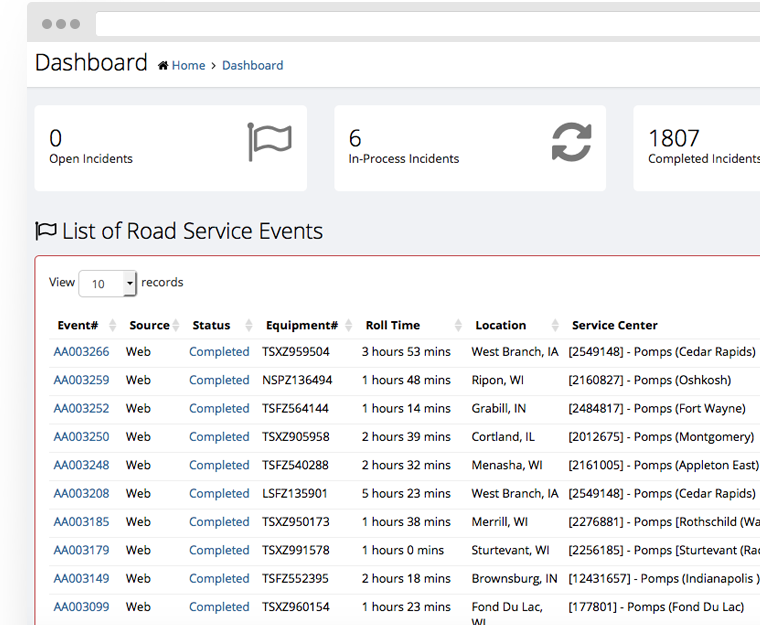Sort by Equipment# column arrows
Viewport: 760px width, 625px height.
[348, 325]
